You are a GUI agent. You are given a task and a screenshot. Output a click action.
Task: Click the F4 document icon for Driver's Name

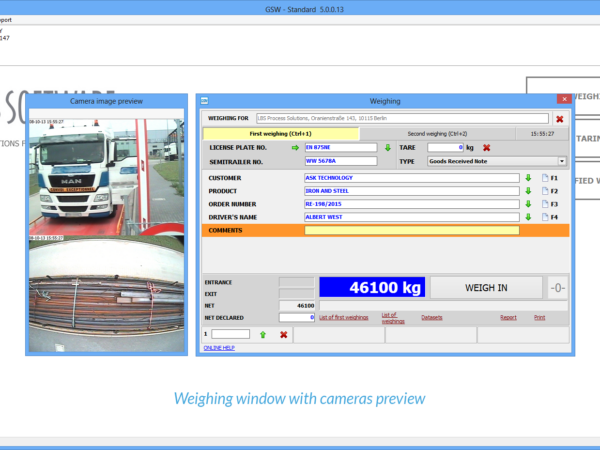[545, 217]
